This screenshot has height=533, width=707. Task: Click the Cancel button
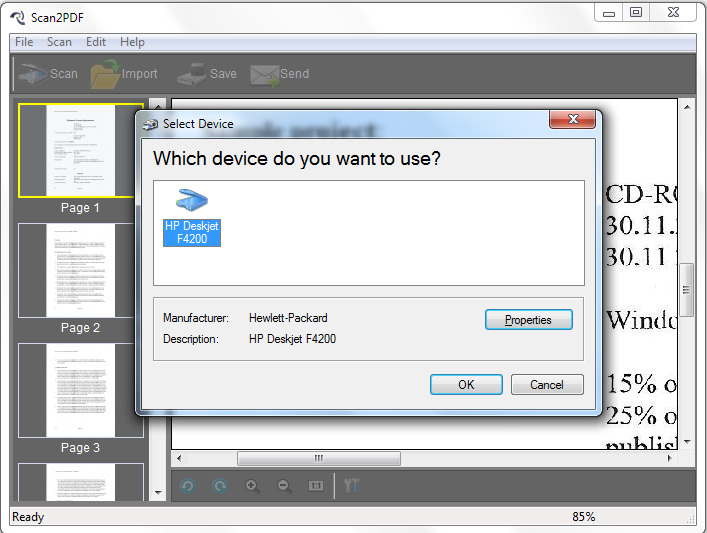547,385
